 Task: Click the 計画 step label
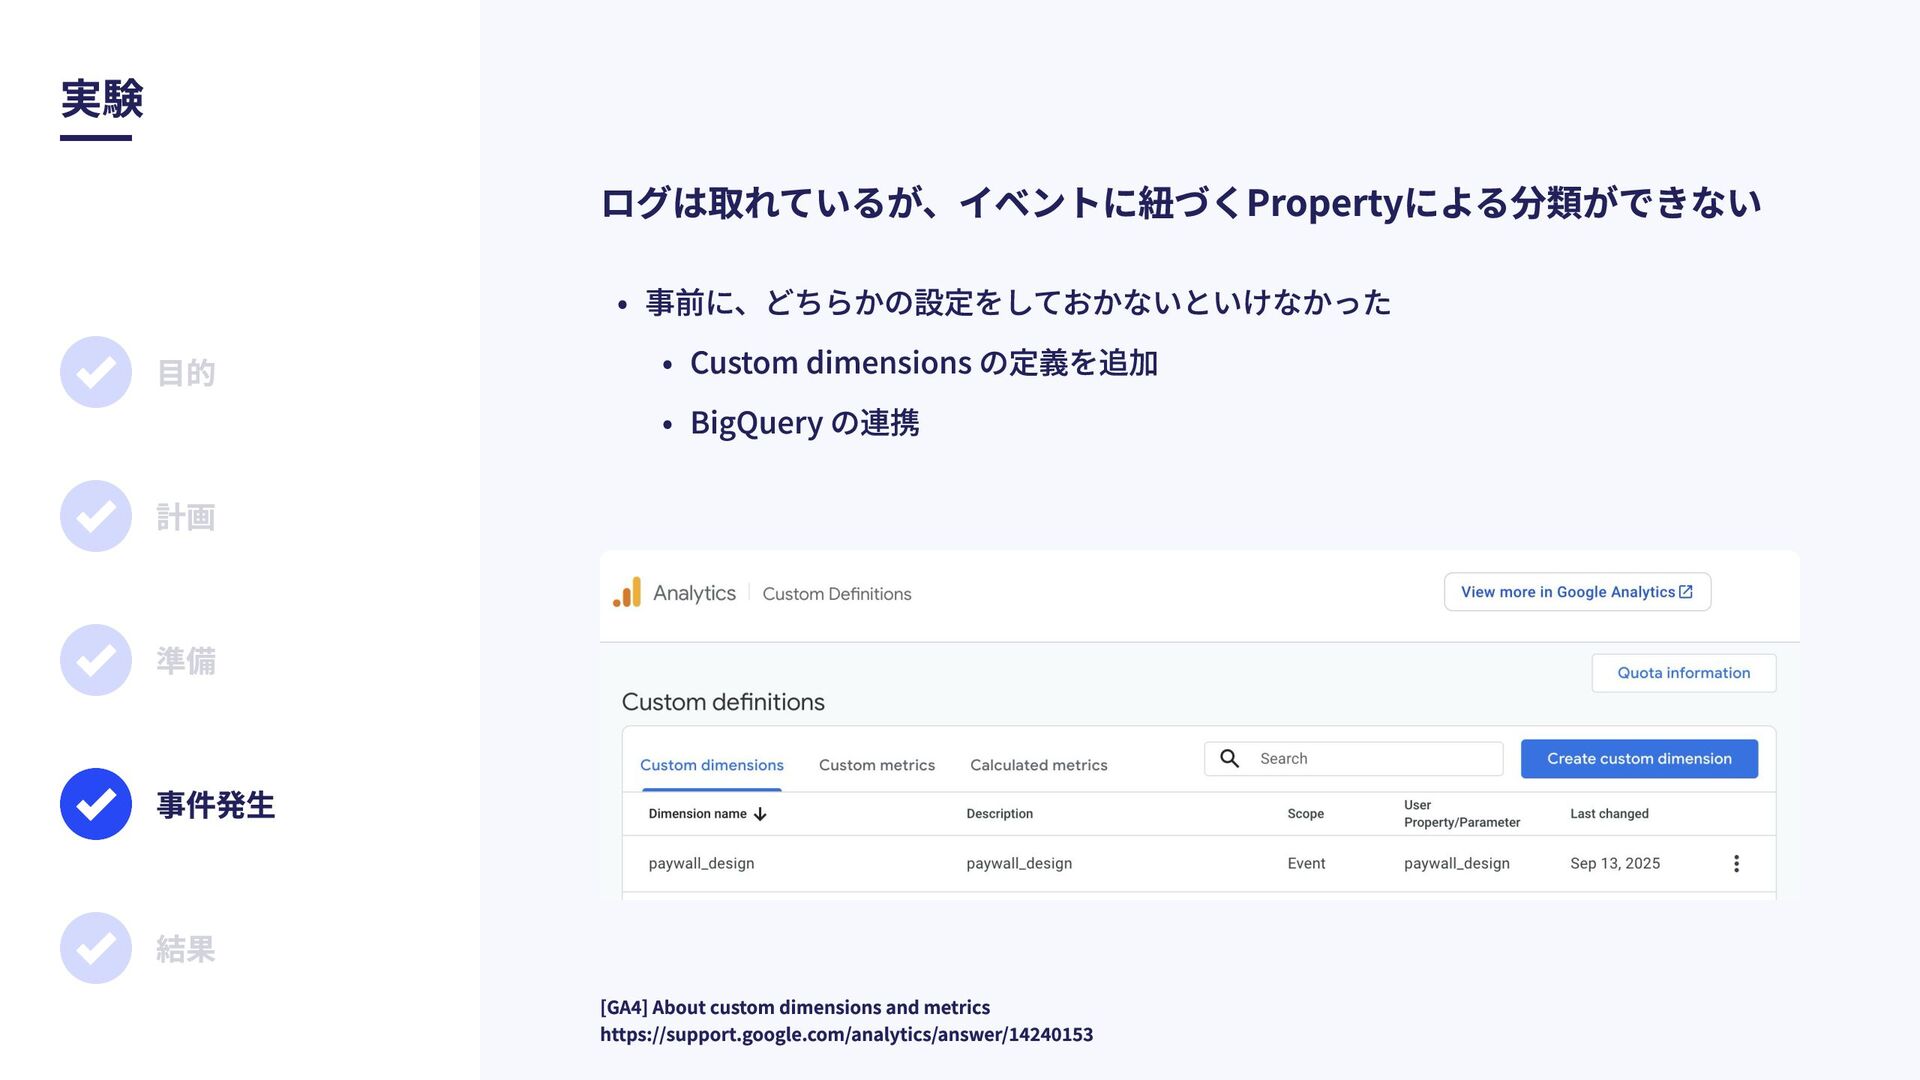[186, 517]
